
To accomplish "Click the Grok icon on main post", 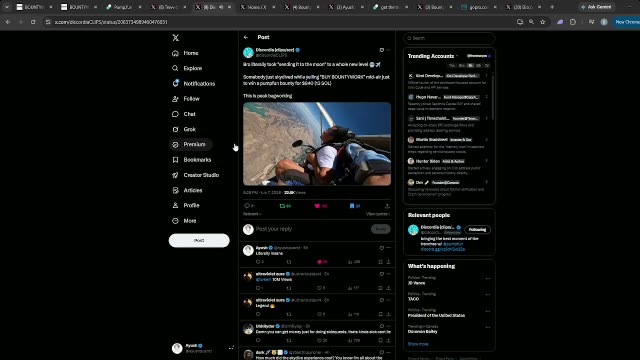I will point(382,50).
